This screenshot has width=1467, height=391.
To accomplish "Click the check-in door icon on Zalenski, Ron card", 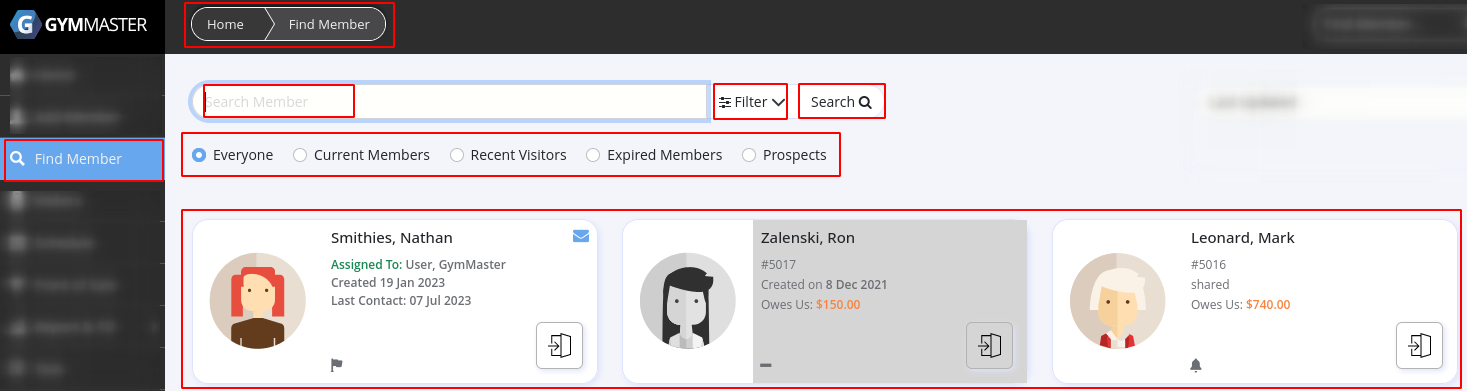I will tap(990, 345).
